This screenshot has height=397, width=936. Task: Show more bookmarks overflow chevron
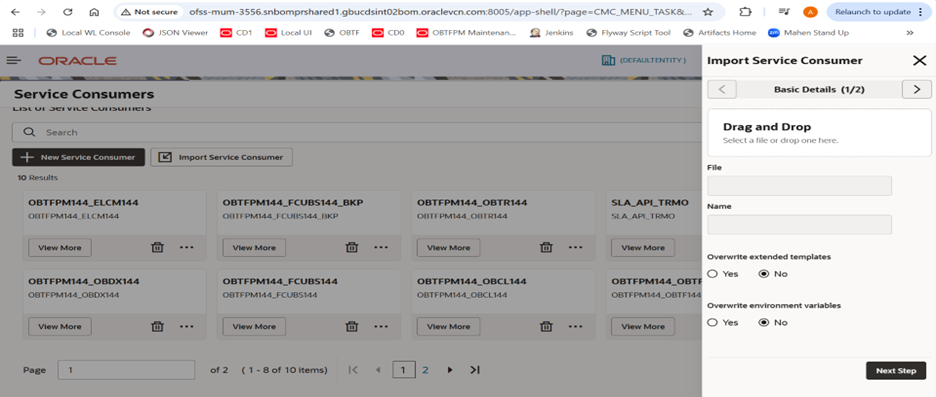click(910, 33)
